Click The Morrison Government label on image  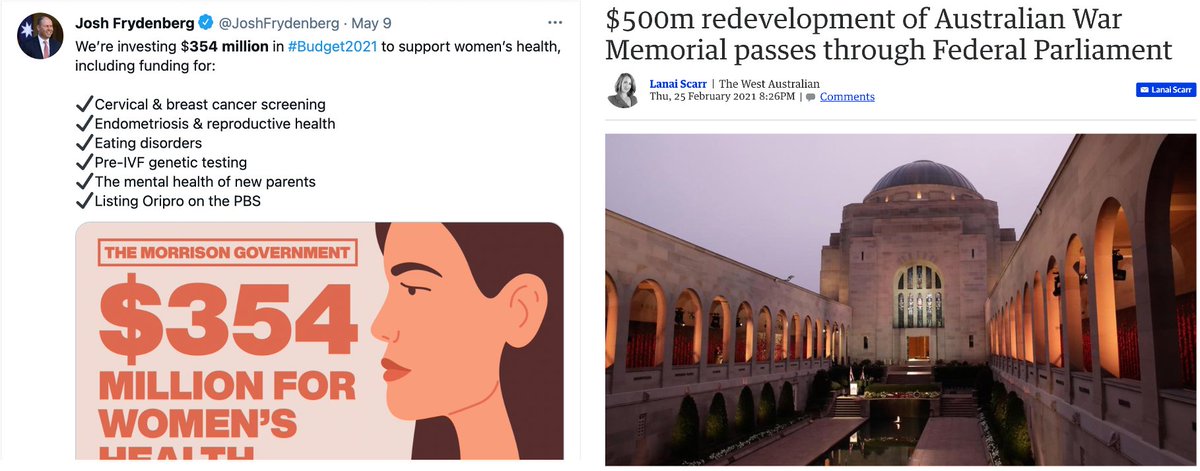click(226, 252)
